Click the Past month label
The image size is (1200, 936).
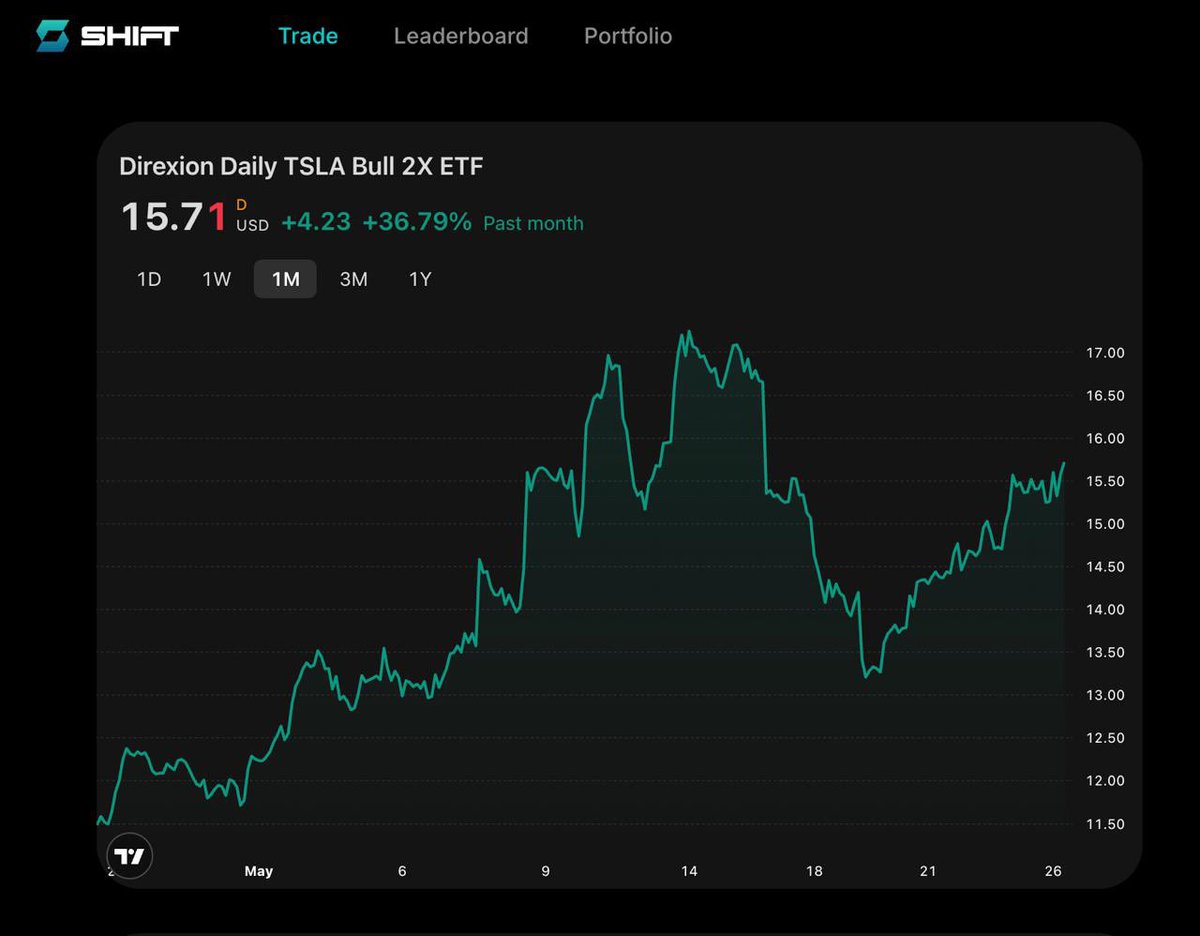533,223
